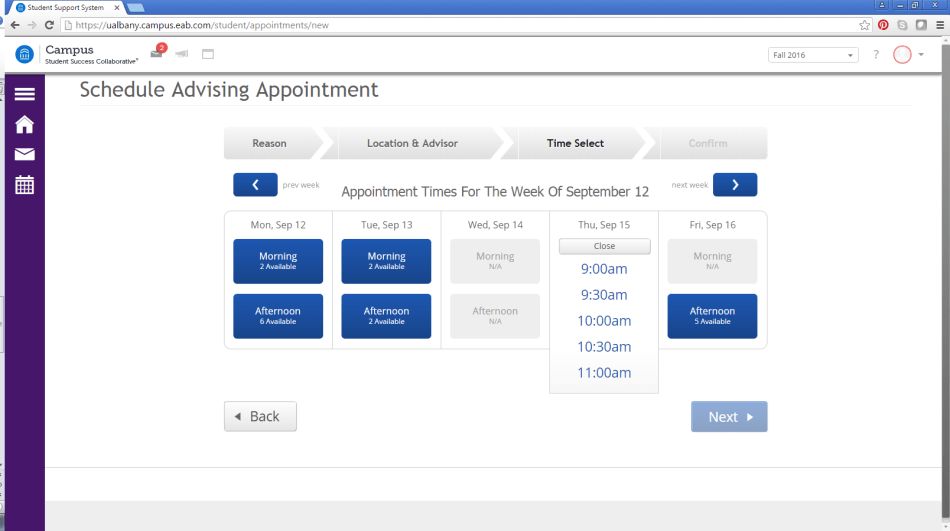The width and height of the screenshot is (950, 531).
Task: Open notifications inbox with red badge
Action: 157,53
